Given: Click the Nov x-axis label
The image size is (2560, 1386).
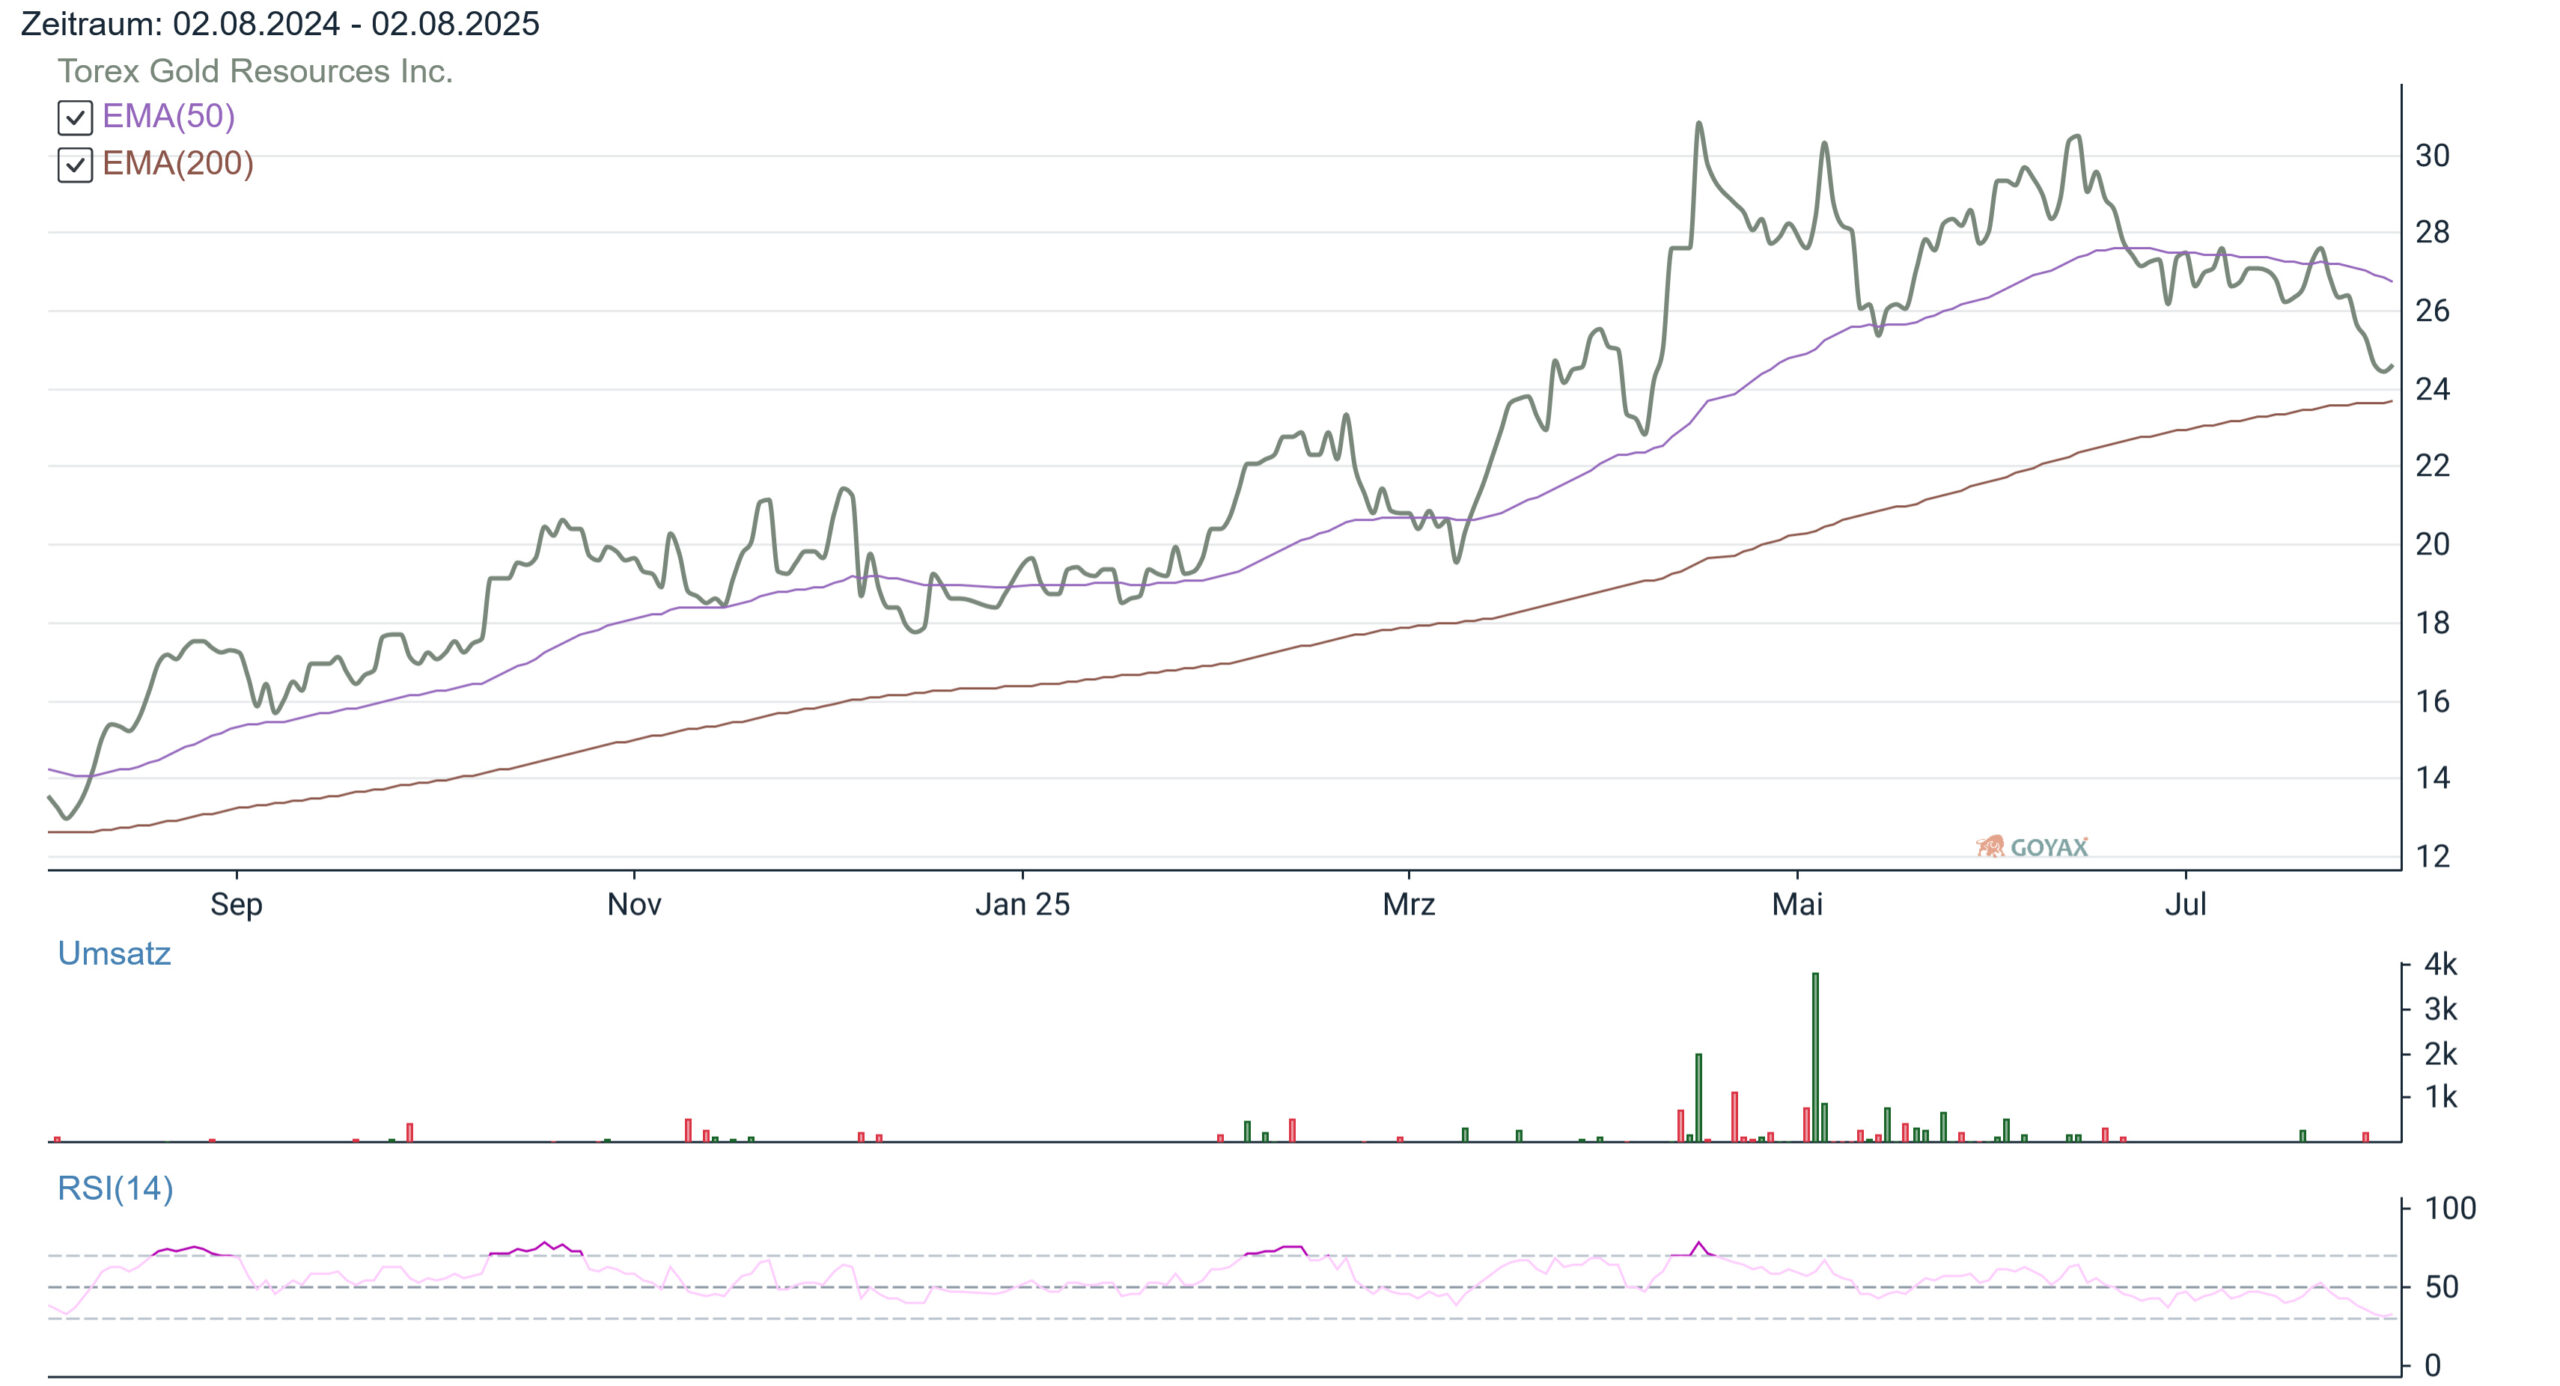Looking at the screenshot, I should [634, 905].
